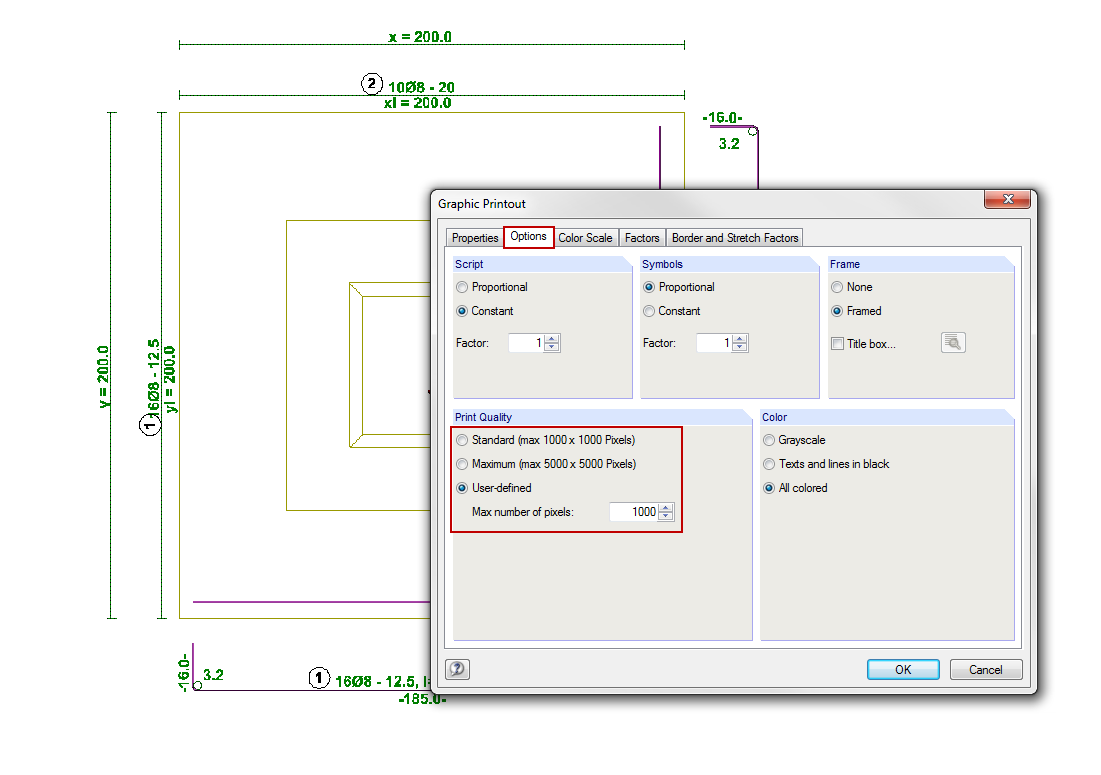The image size is (1101, 775).
Task: Select User-defined print quality
Action: coord(461,488)
